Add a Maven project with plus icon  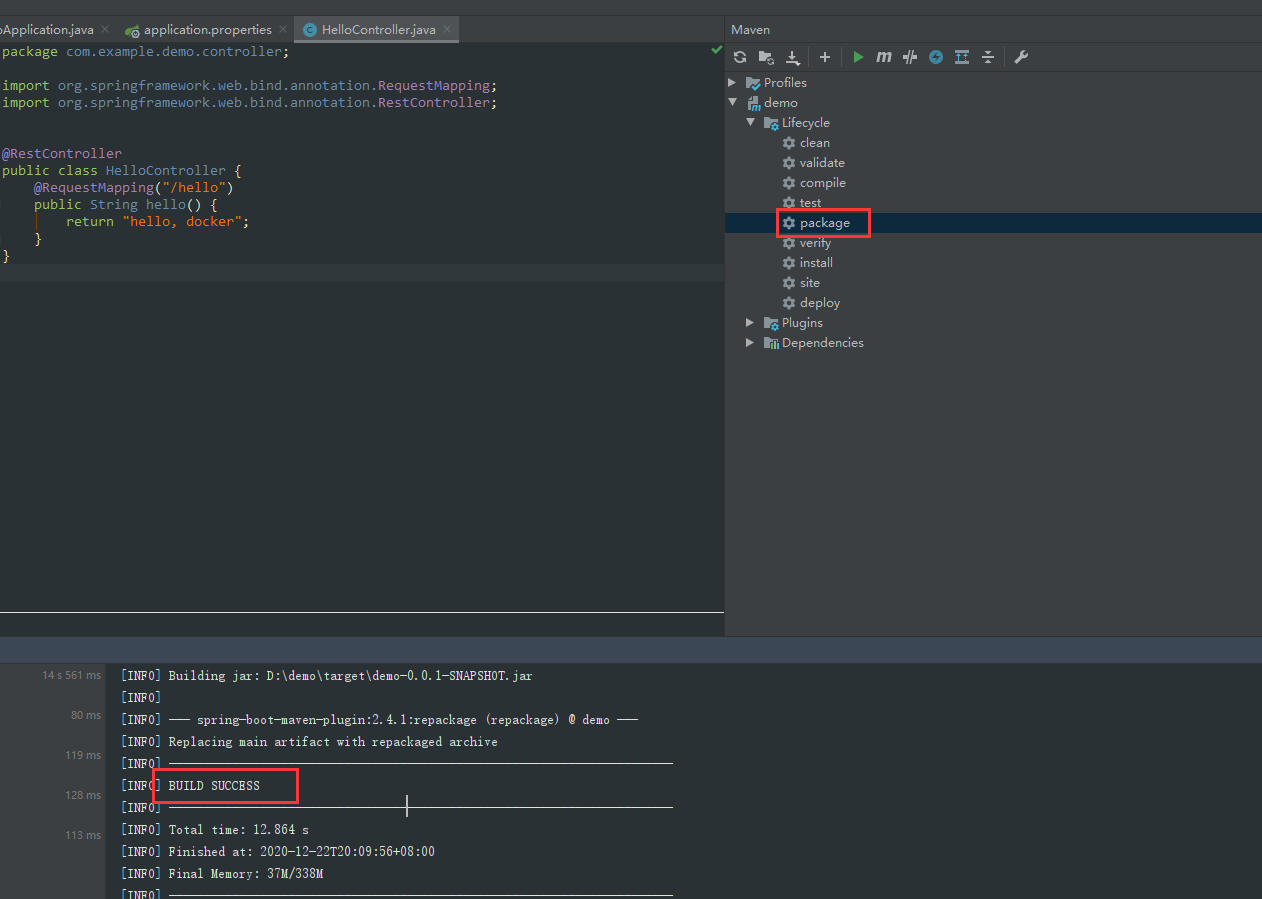[825, 57]
